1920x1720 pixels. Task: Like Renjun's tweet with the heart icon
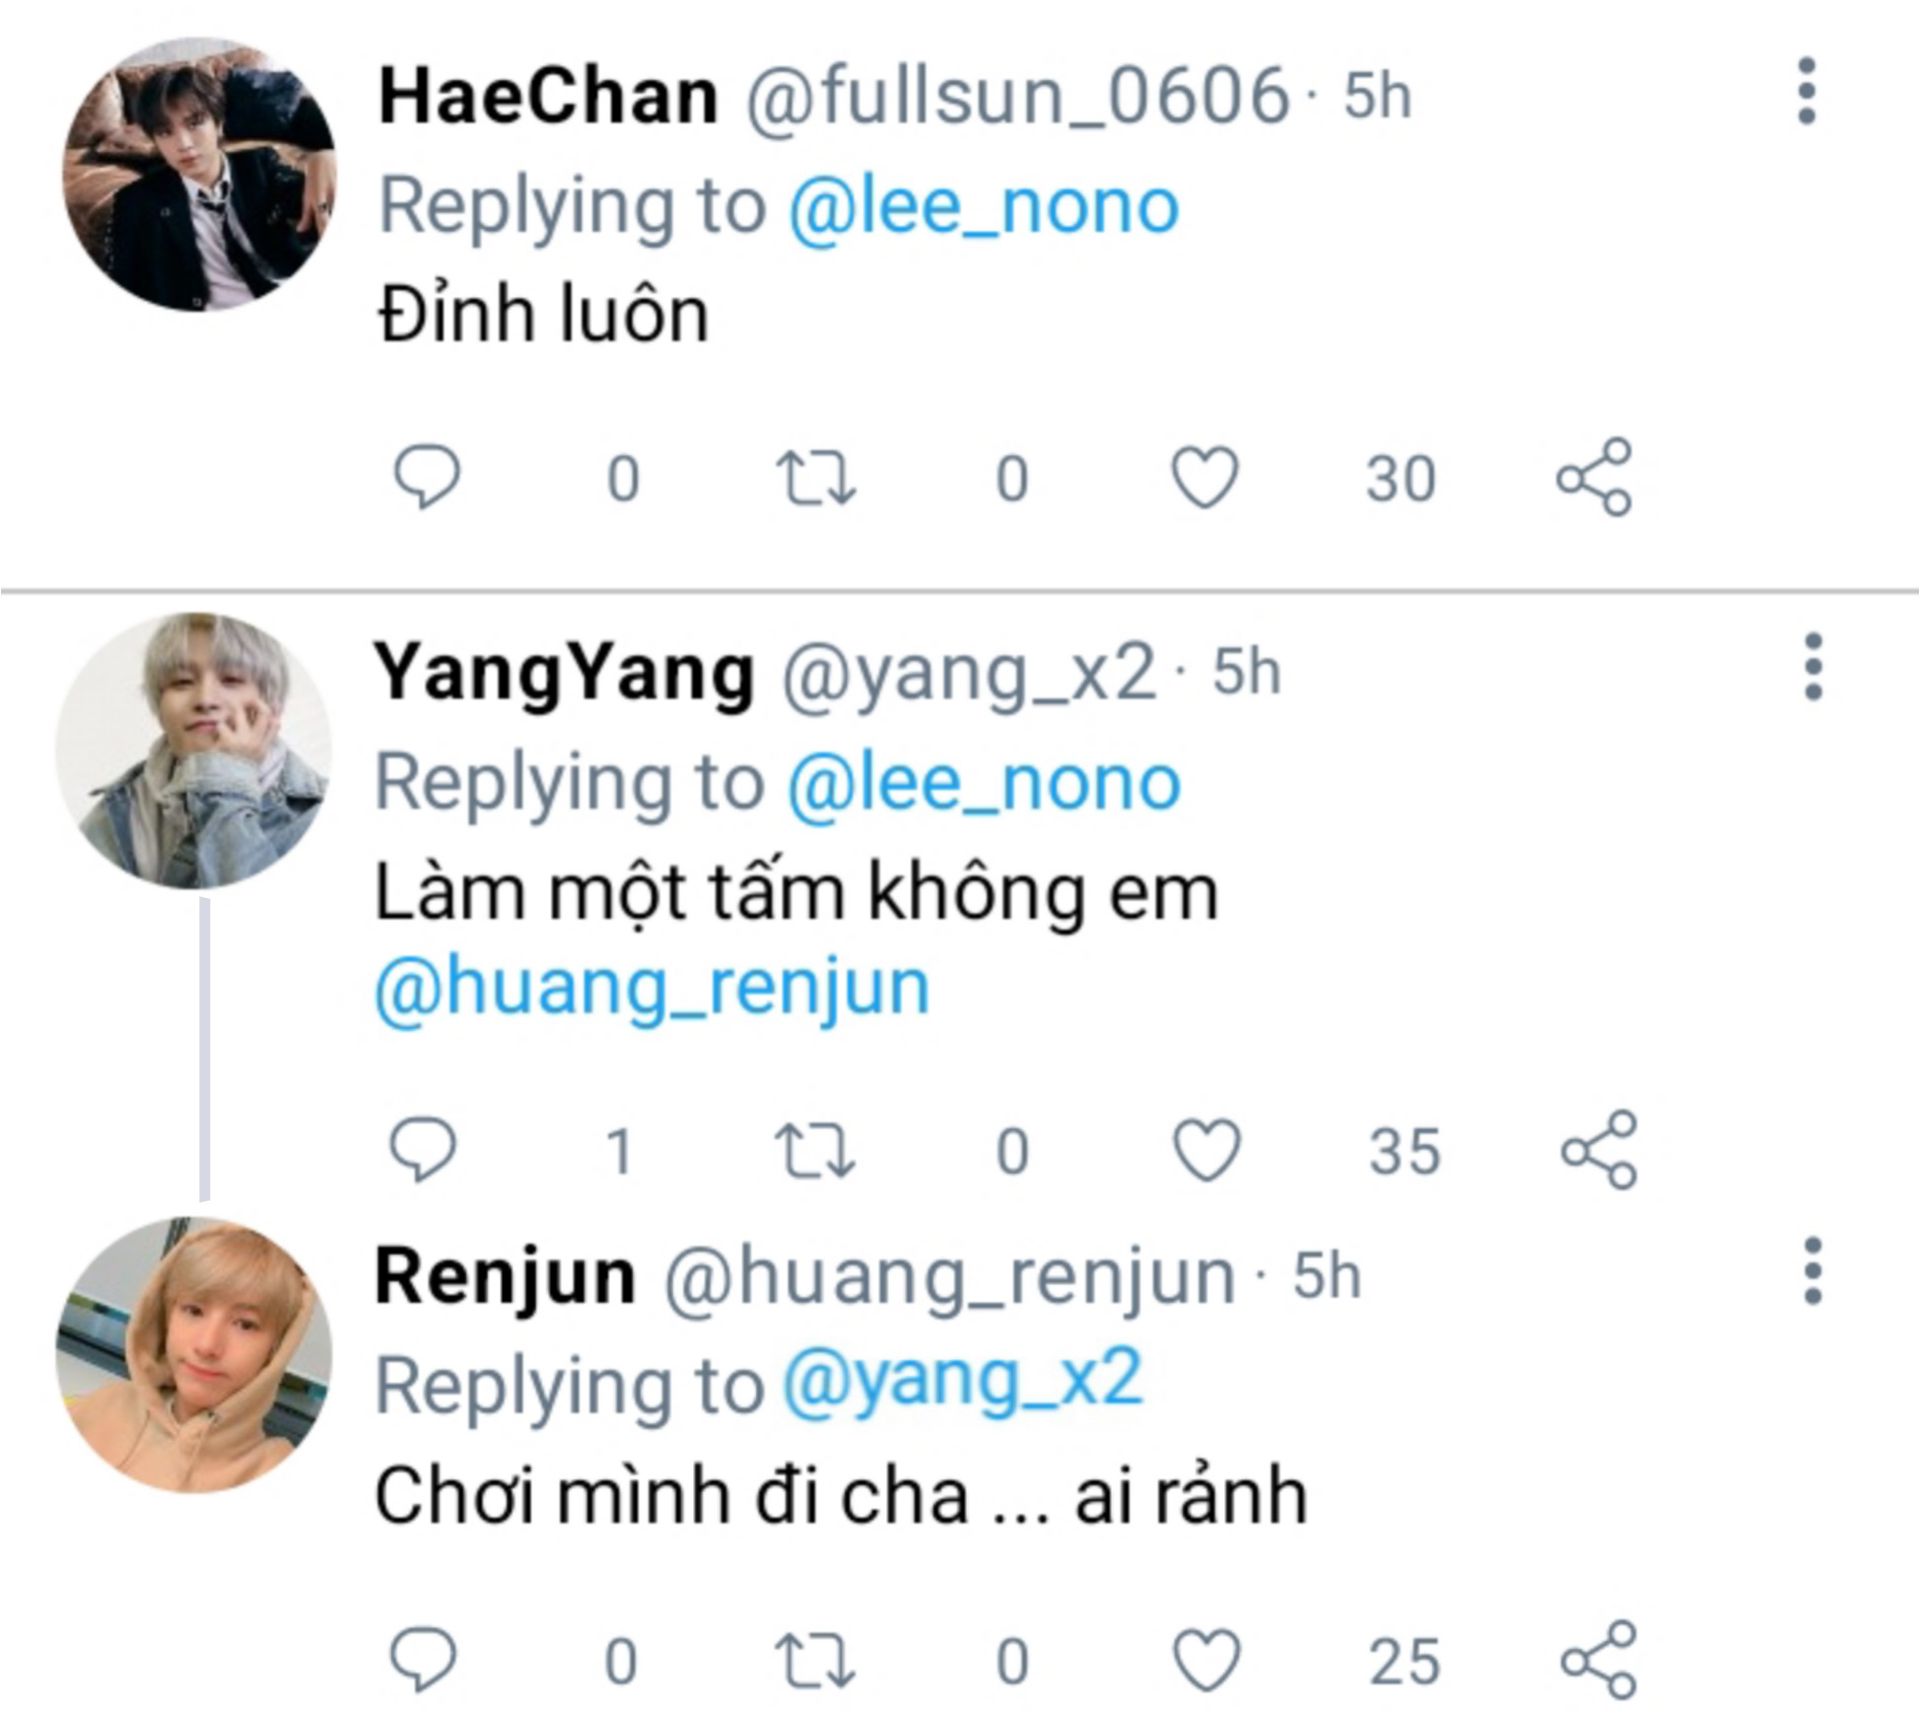(x=1207, y=1660)
